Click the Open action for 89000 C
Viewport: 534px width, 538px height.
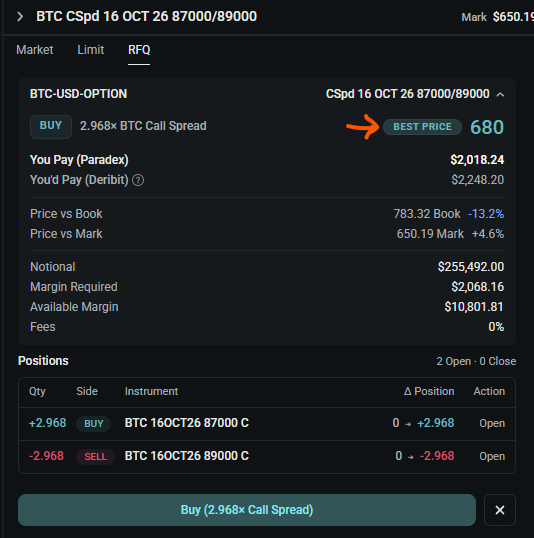click(492, 456)
